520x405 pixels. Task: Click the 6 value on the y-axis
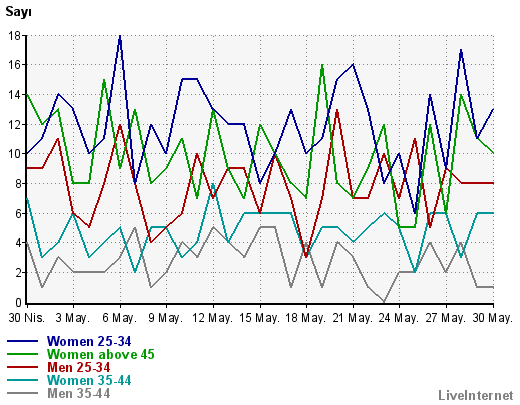(x=18, y=213)
